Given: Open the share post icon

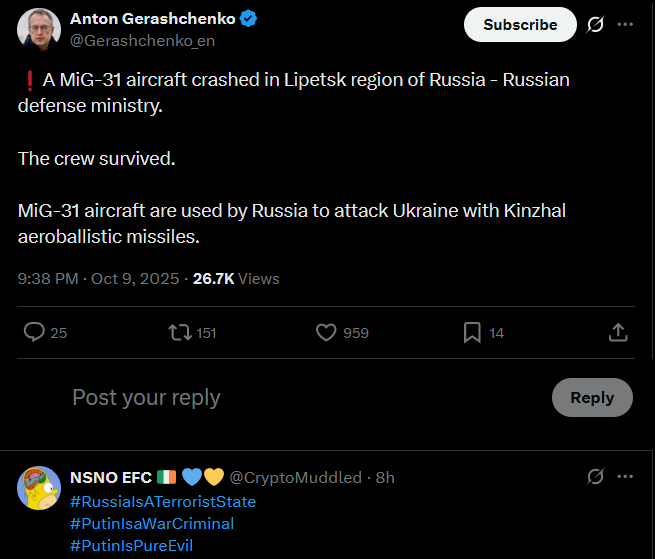Looking at the screenshot, I should point(618,332).
